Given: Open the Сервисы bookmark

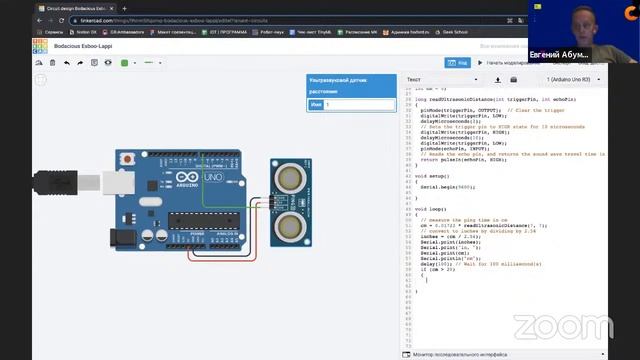Looking at the screenshot, I should 50,32.
